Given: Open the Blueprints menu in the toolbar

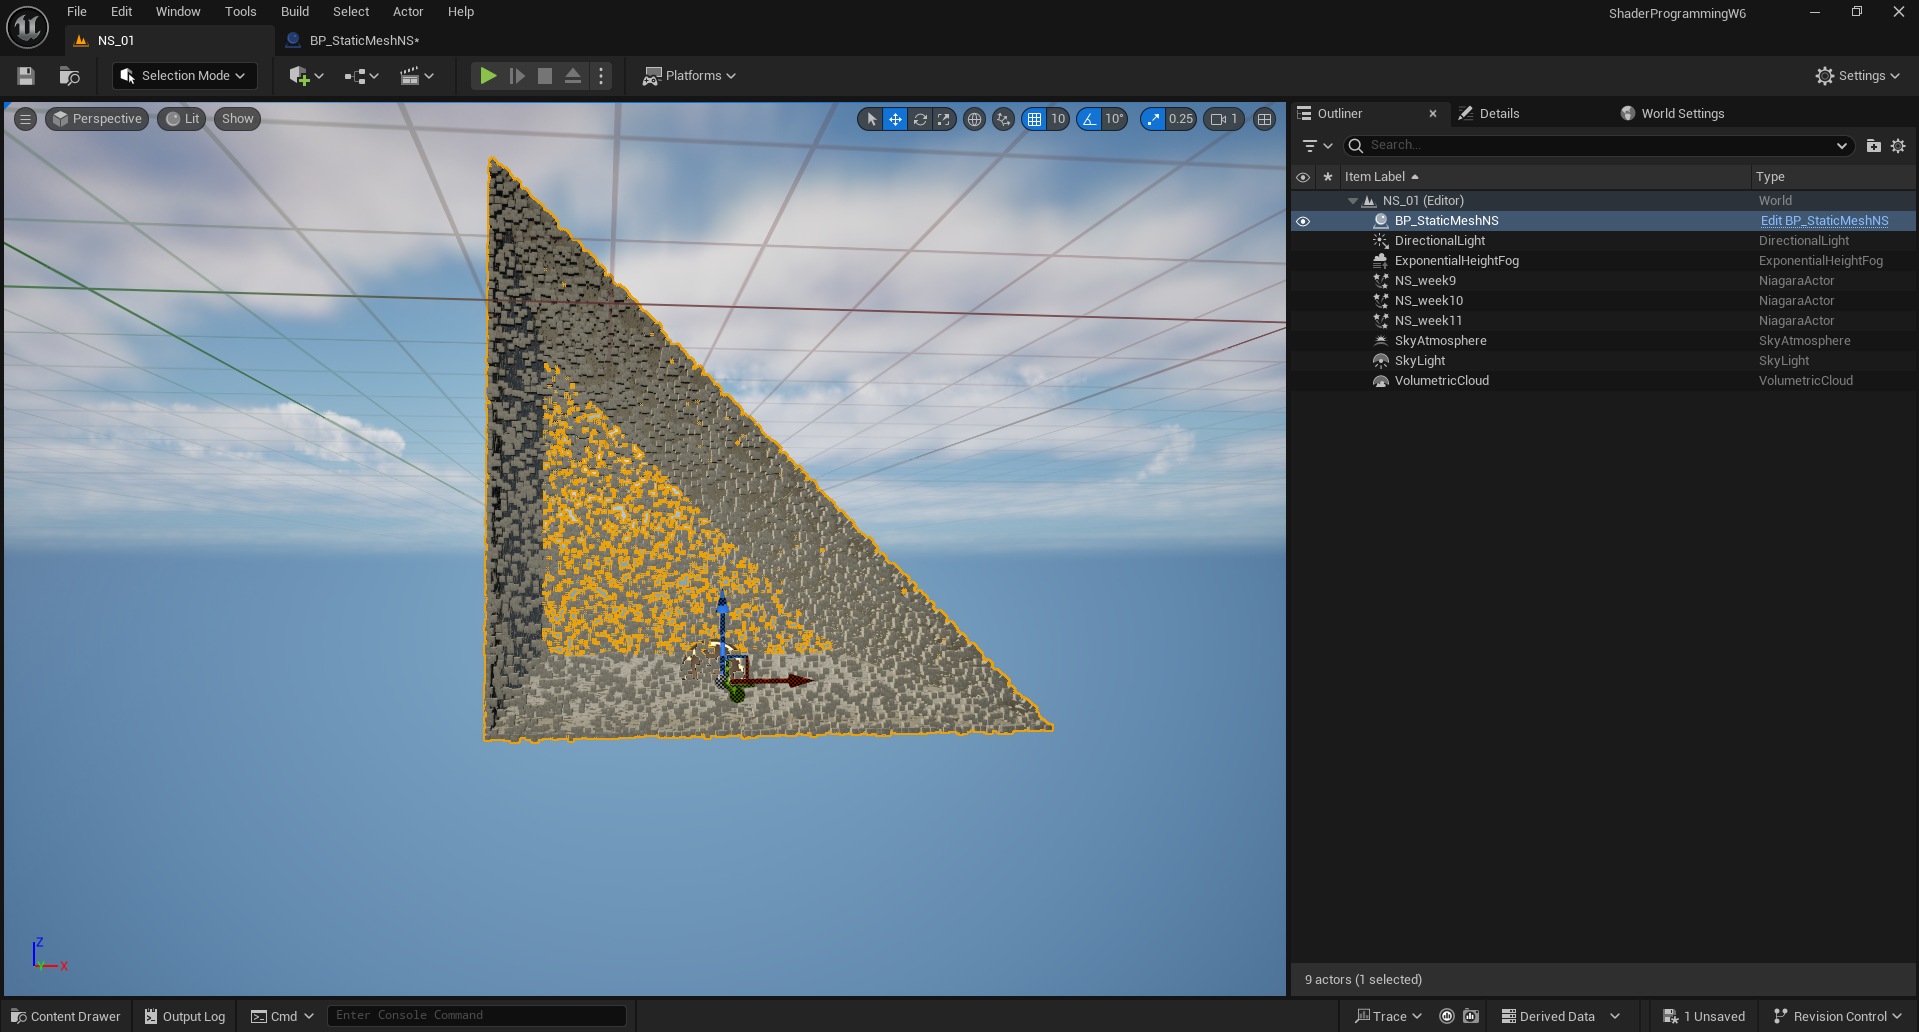Looking at the screenshot, I should pos(361,76).
